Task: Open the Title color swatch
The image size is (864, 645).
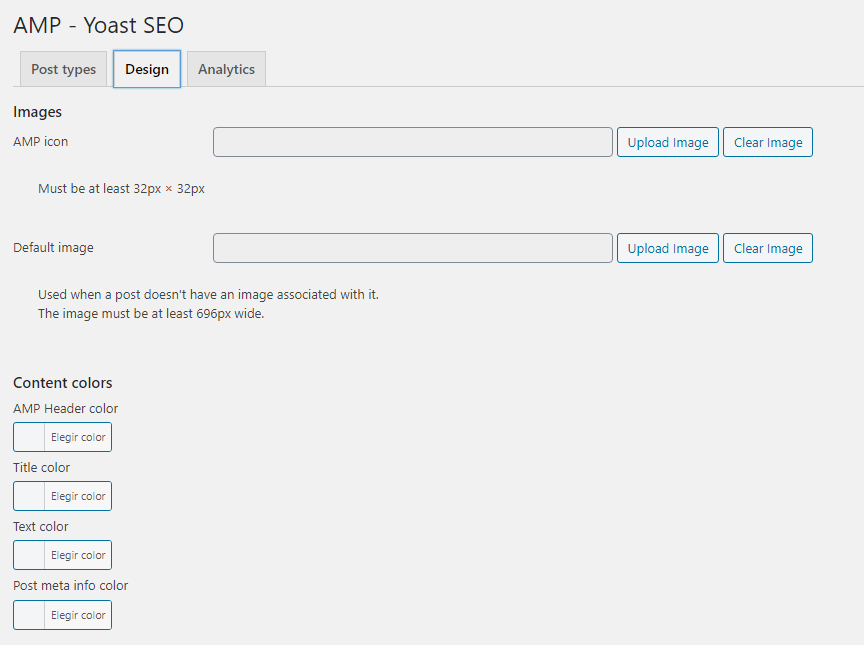Action: [x=62, y=496]
